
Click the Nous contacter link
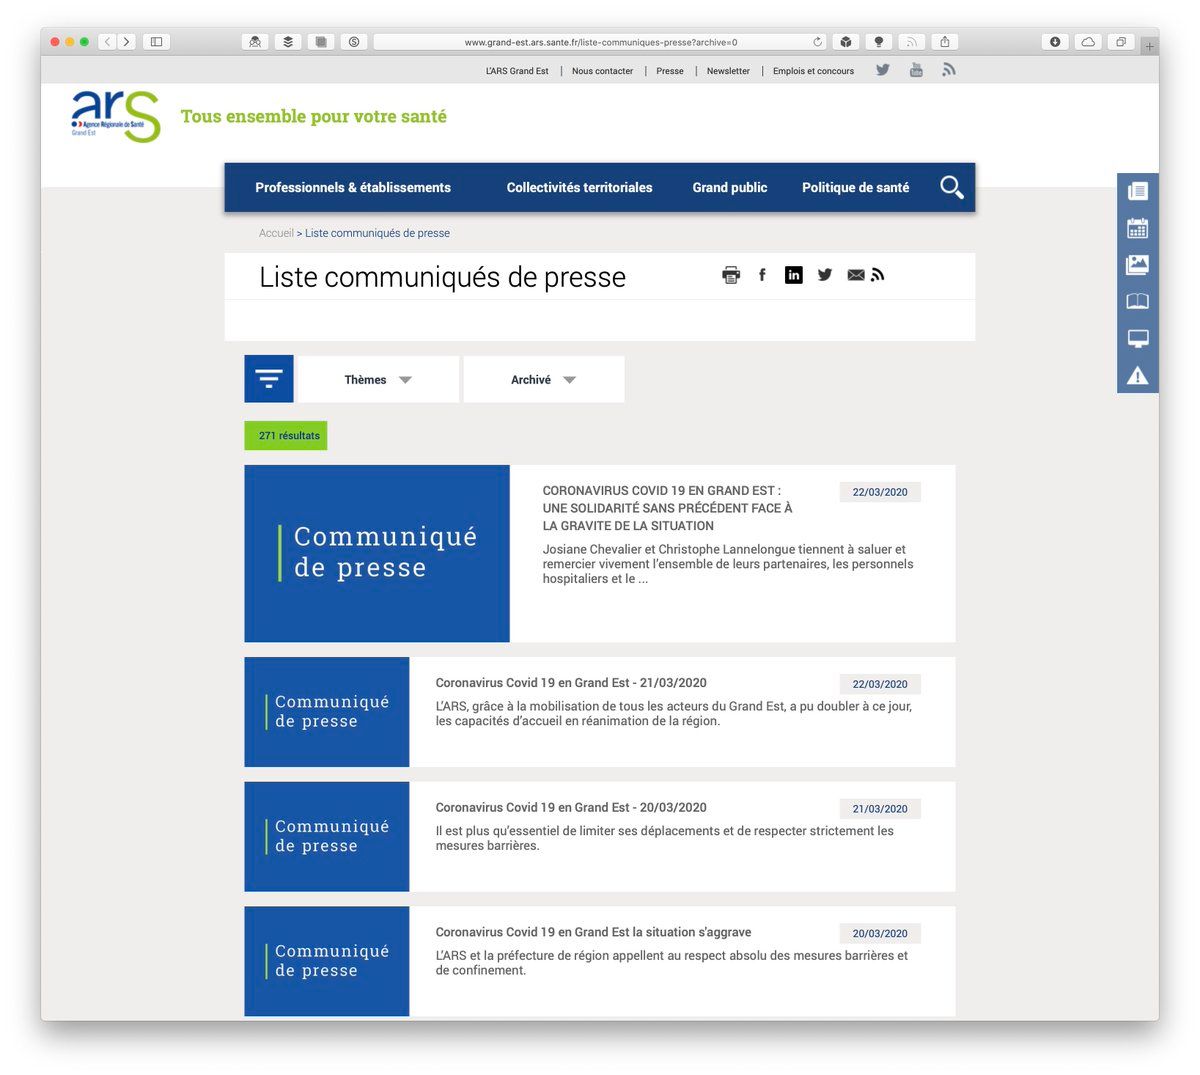[x=602, y=71]
